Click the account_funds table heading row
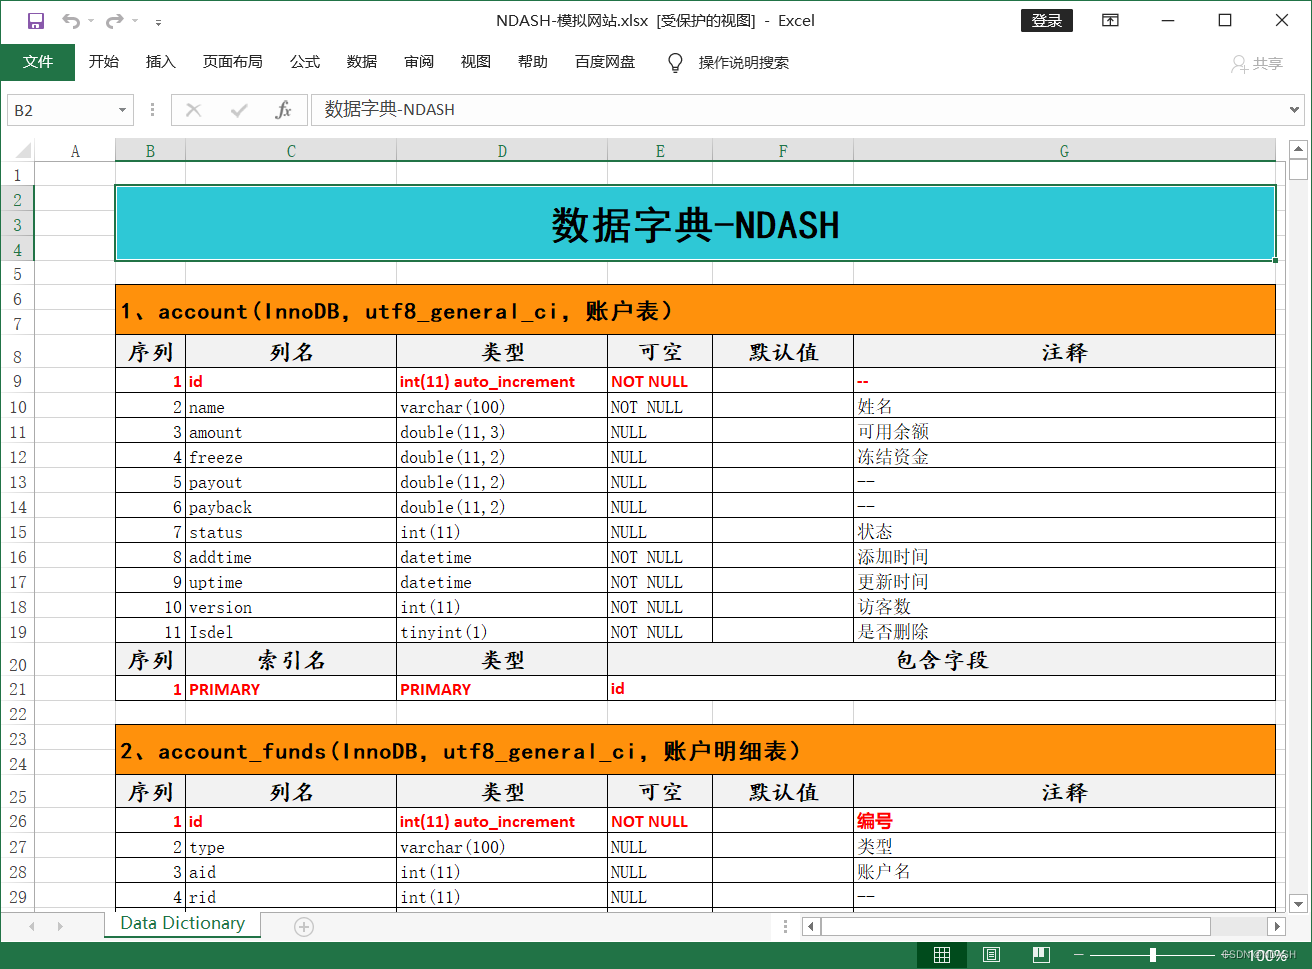Screen dimensions: 1312x969 pyautogui.click(x=695, y=750)
